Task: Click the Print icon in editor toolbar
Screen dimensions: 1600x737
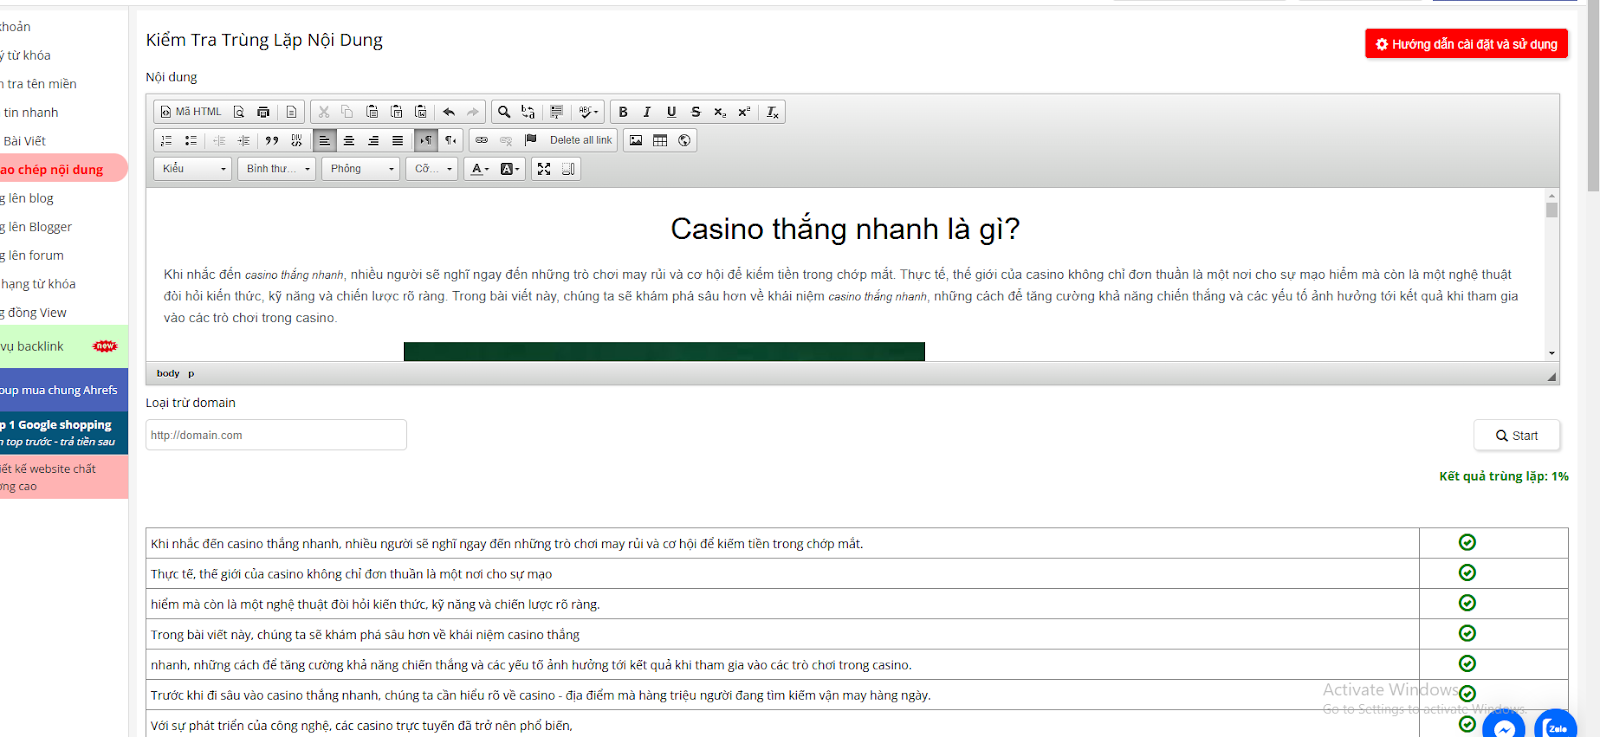Action: coord(263,112)
